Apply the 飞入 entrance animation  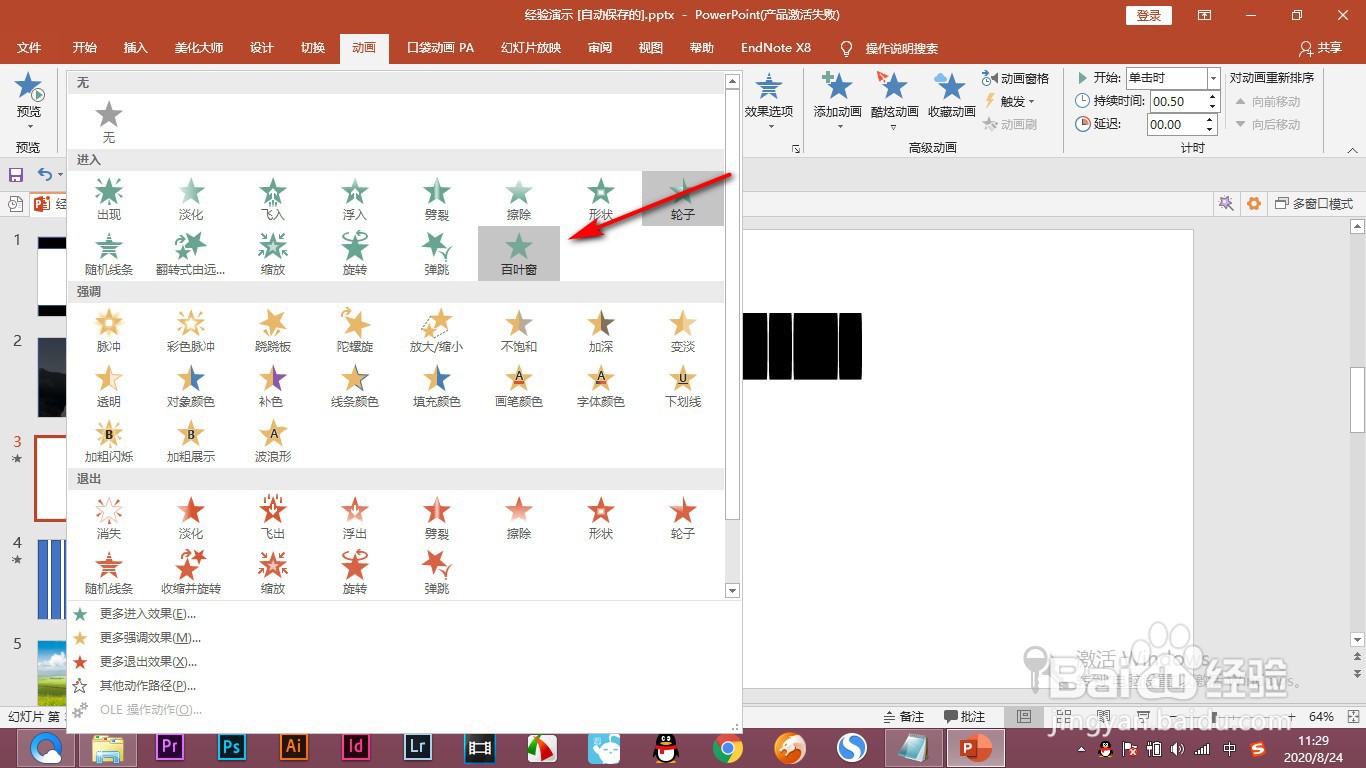[273, 198]
